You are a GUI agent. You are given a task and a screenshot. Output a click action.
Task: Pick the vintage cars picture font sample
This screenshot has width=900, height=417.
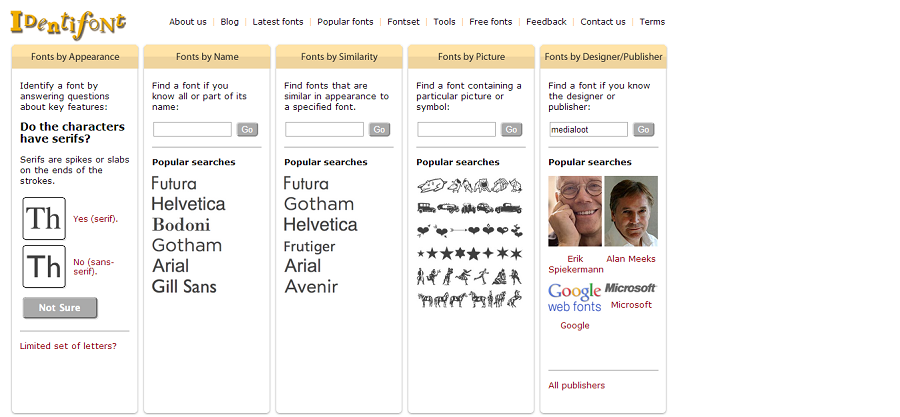tap(469, 208)
